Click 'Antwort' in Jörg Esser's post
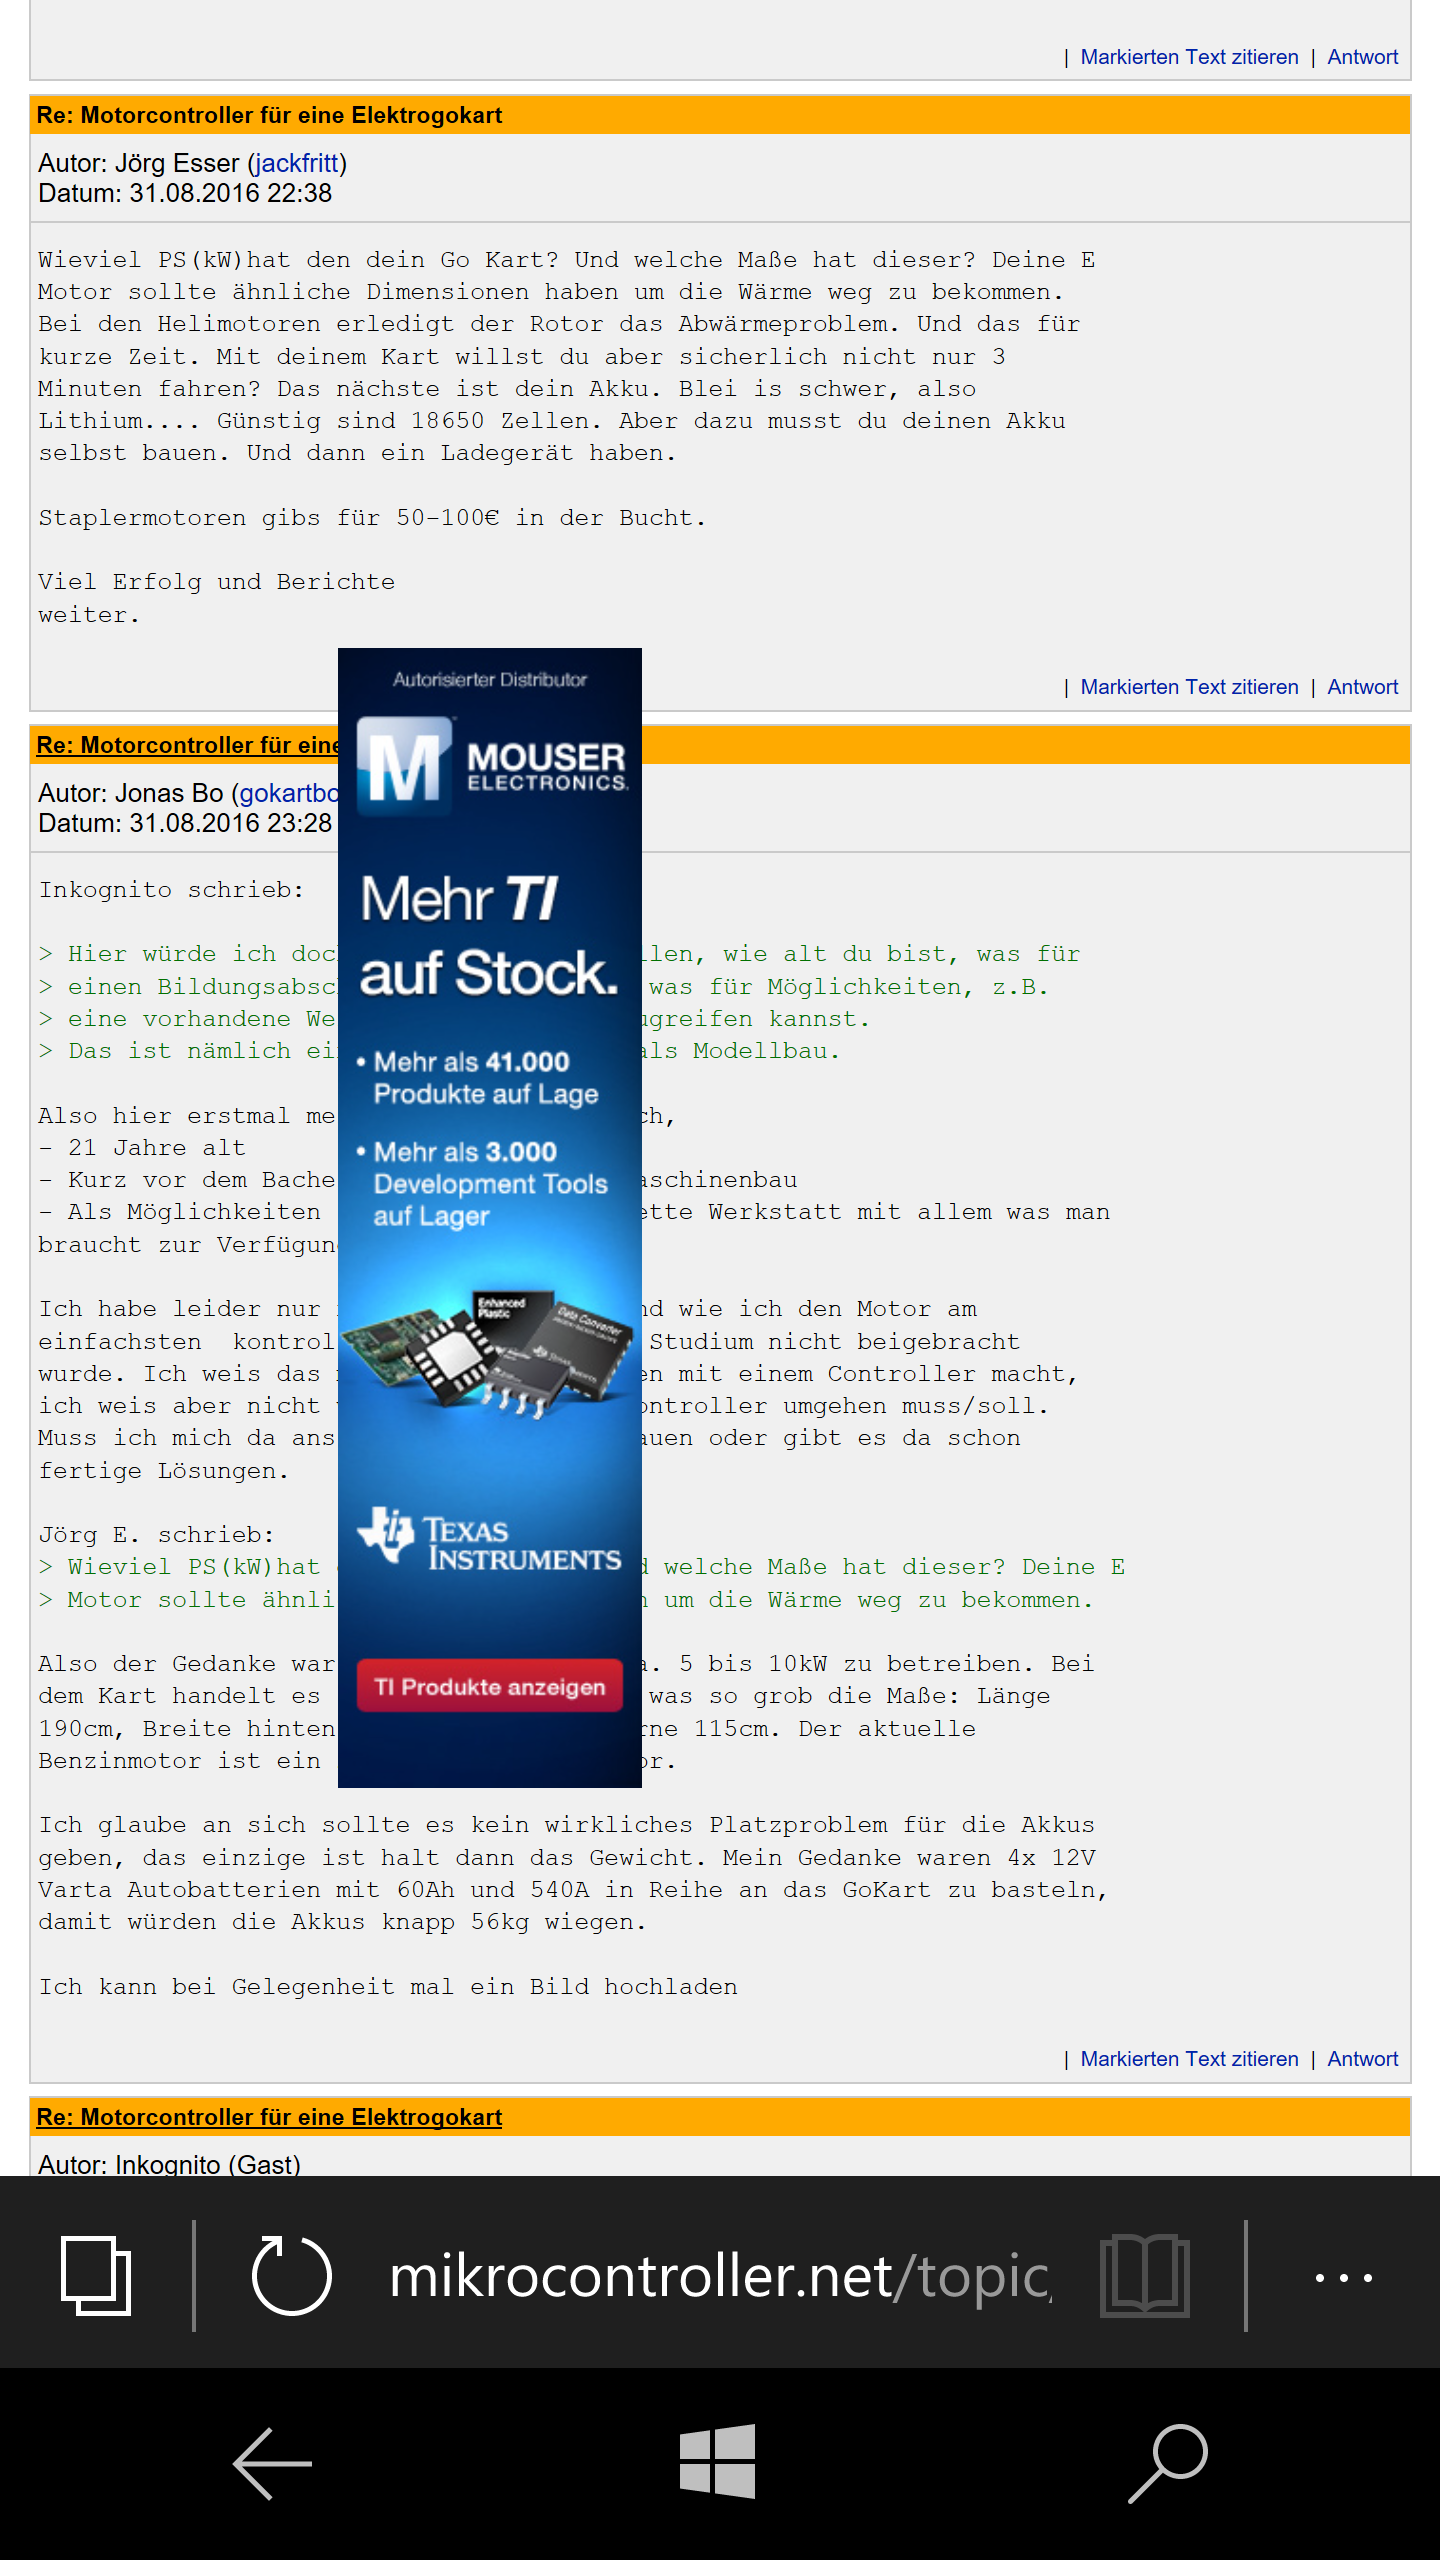This screenshot has height=2560, width=1440. tap(1362, 687)
